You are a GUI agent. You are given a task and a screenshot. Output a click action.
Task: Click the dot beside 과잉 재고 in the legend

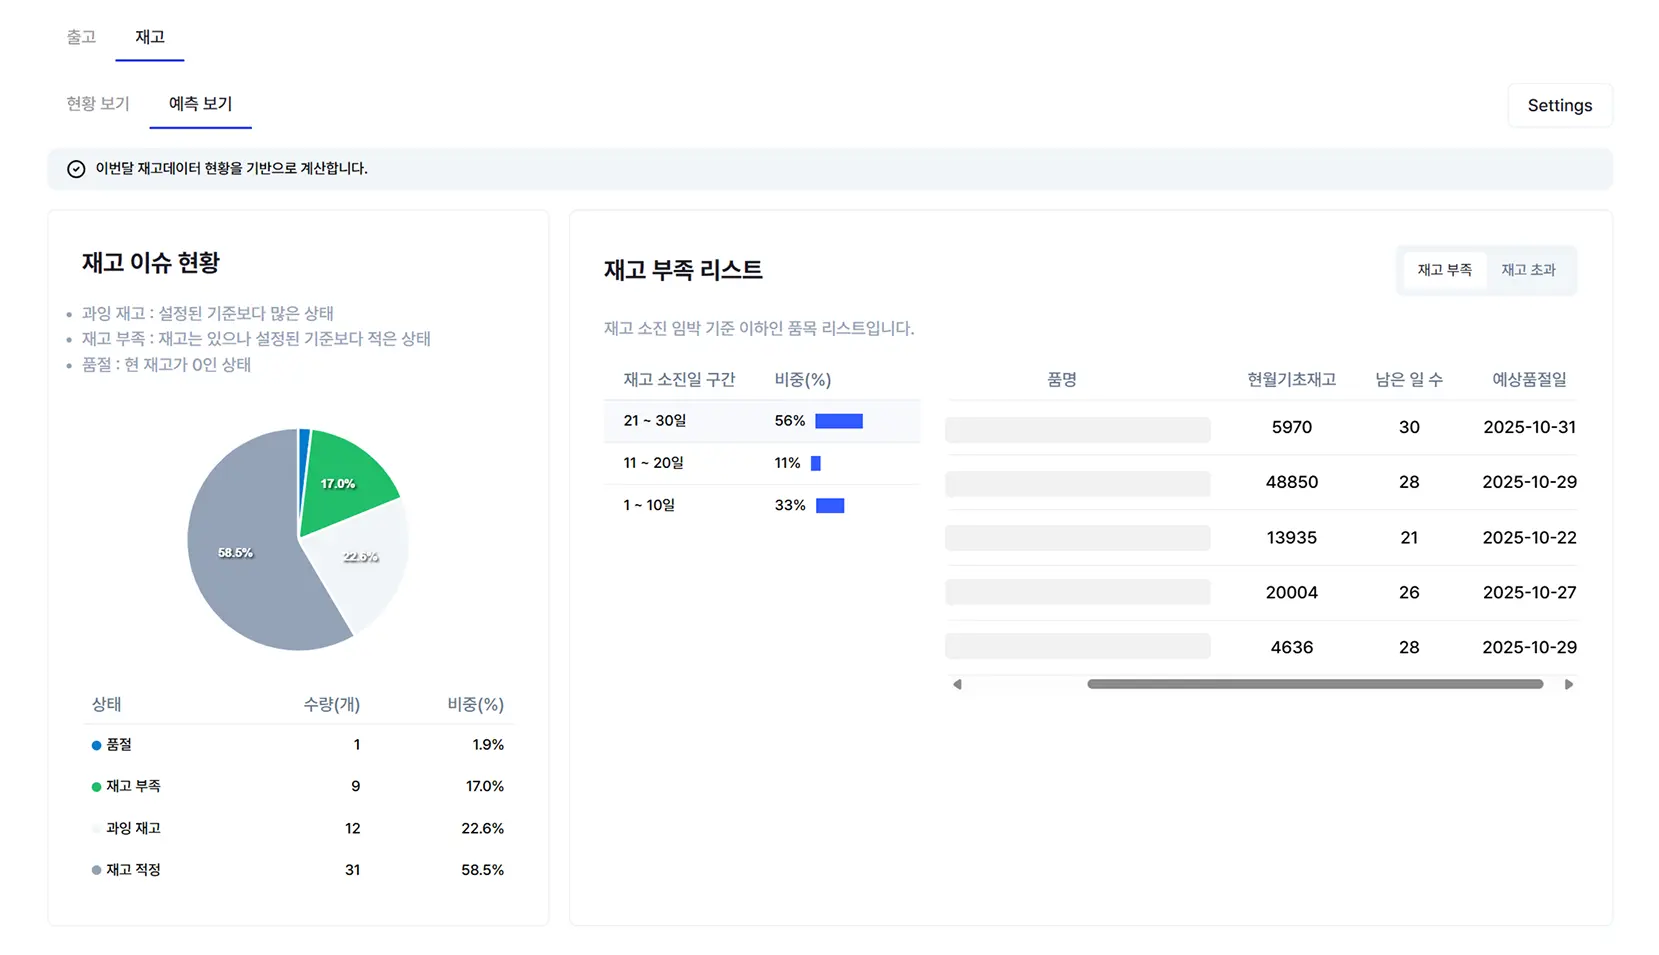click(x=95, y=828)
